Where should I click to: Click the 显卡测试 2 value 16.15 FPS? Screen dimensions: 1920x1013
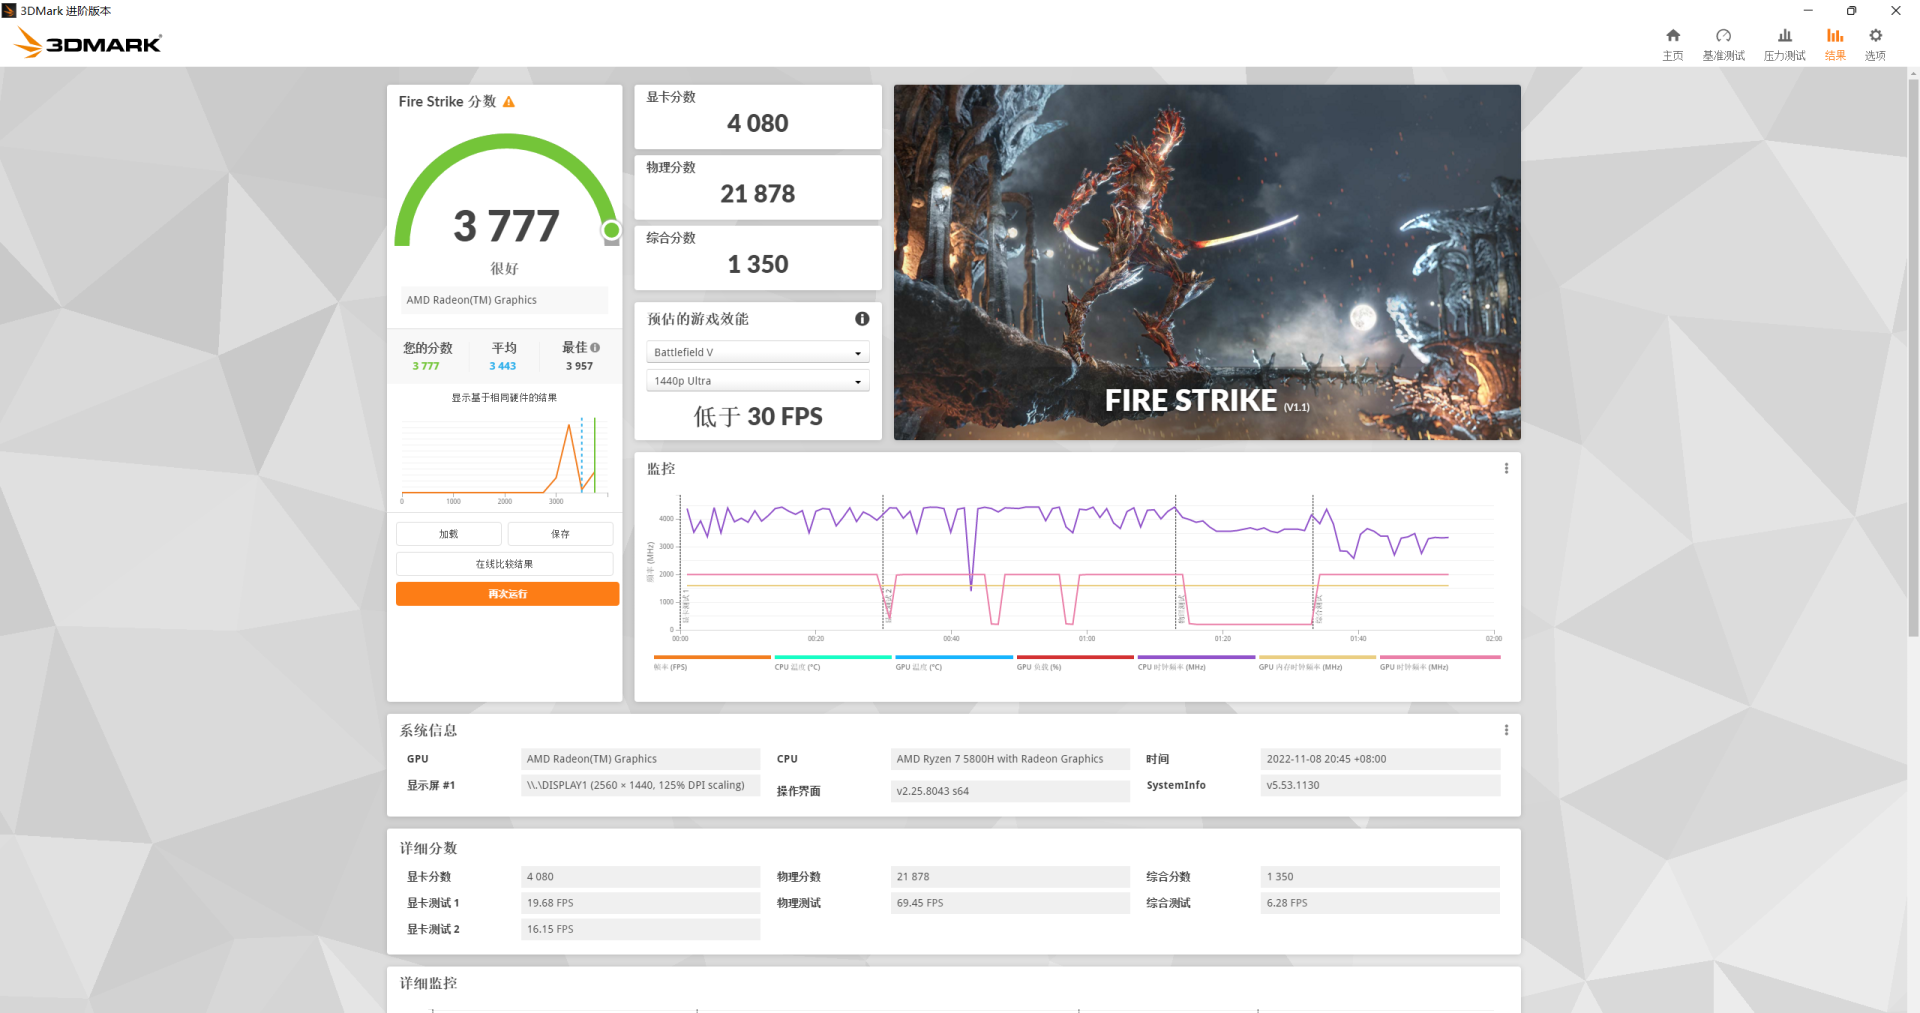[640, 929]
